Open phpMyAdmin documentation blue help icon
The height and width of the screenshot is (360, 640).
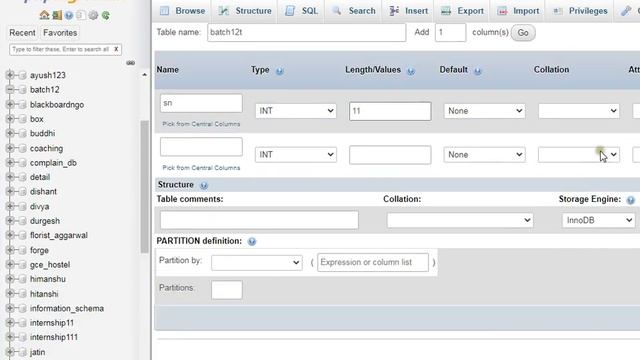pos(69,16)
